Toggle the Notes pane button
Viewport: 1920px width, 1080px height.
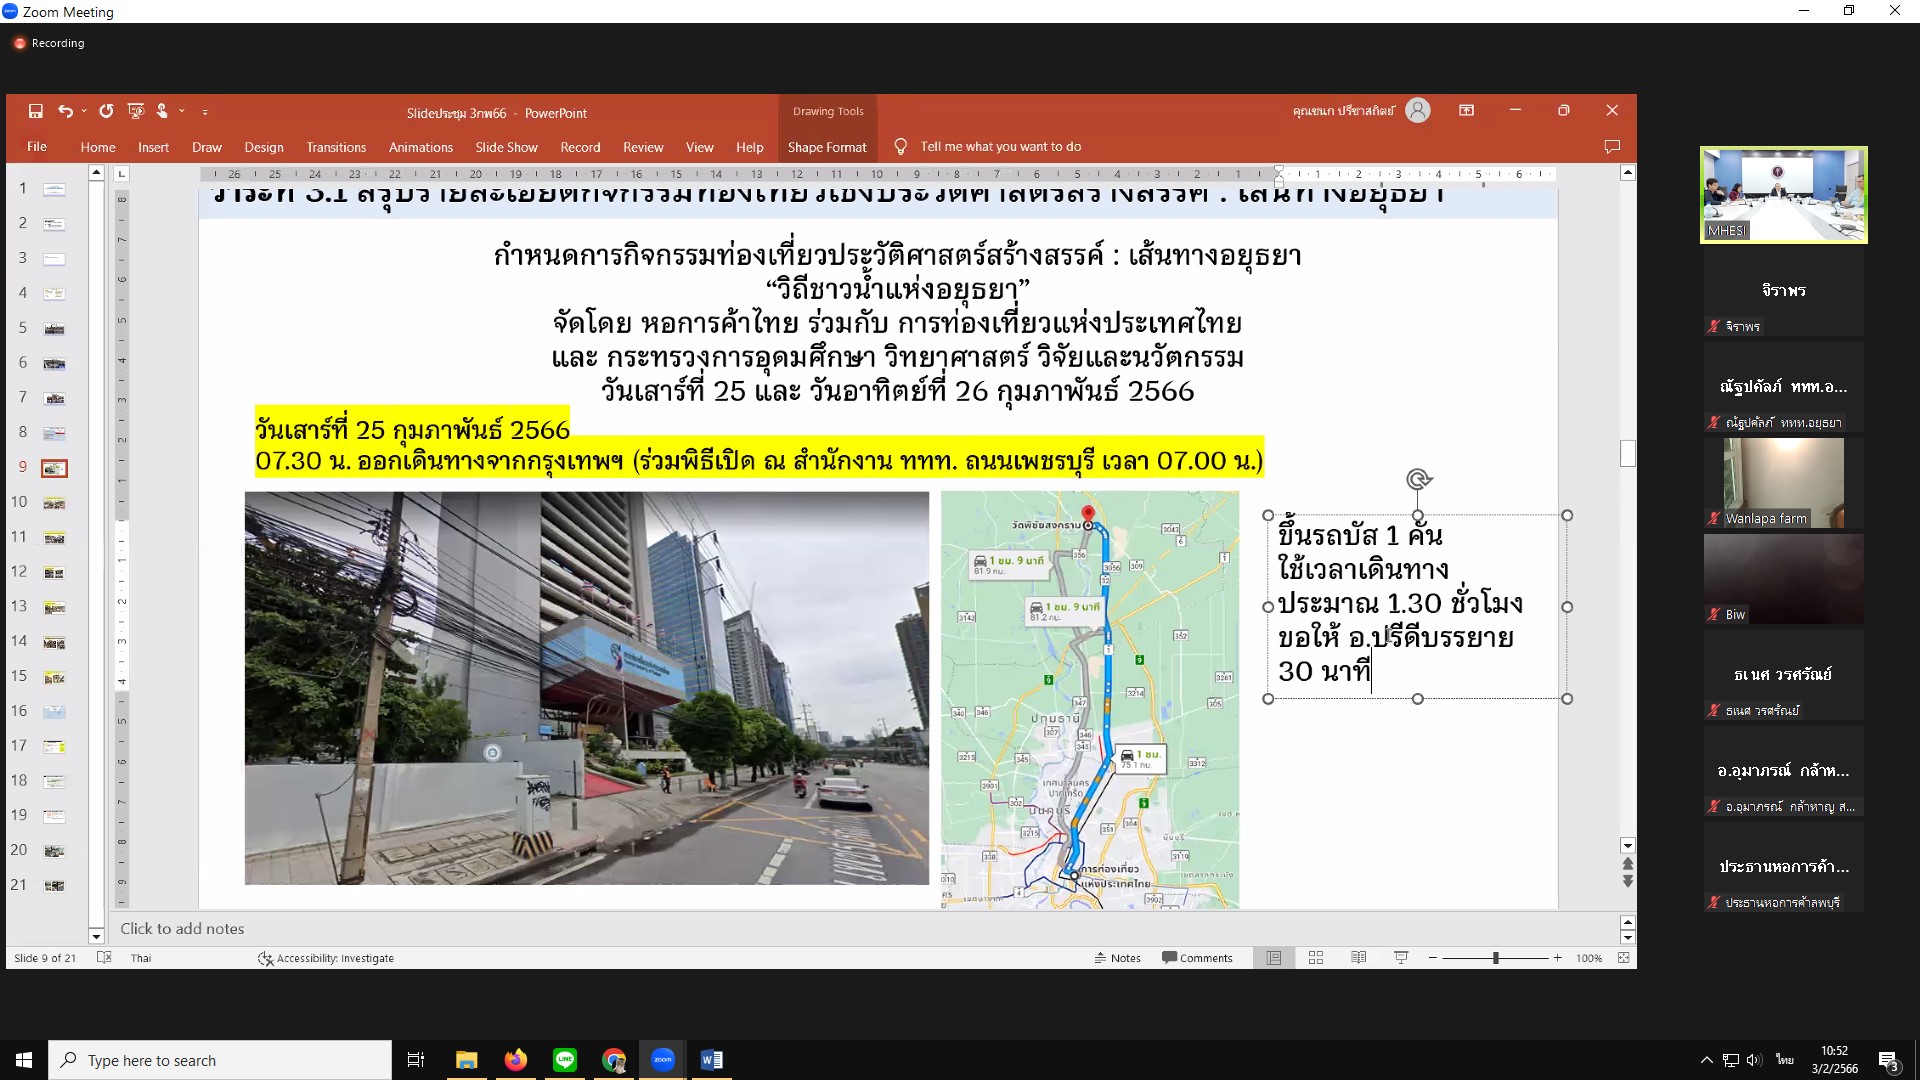[x=1117, y=958]
